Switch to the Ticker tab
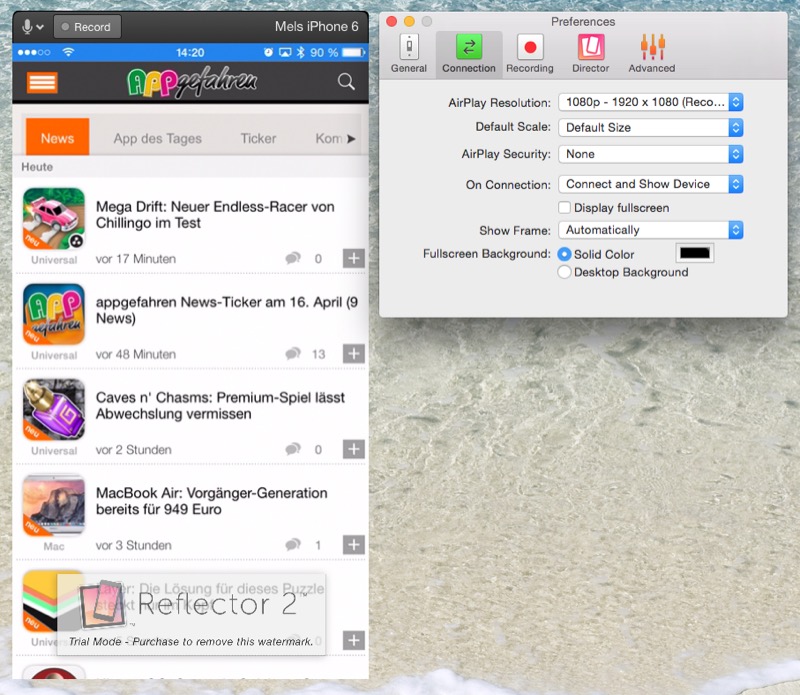Screen dimensions: 800x695 click(x=258, y=138)
